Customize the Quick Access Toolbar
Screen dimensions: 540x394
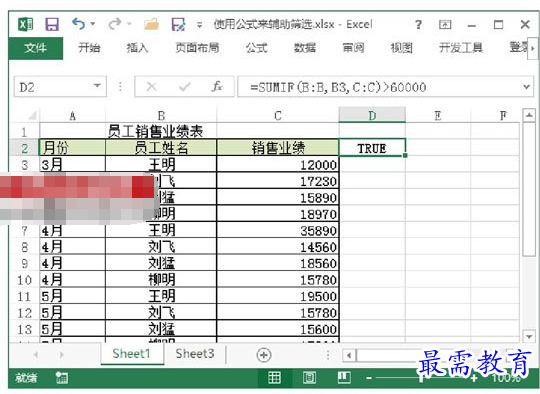[x=199, y=25]
